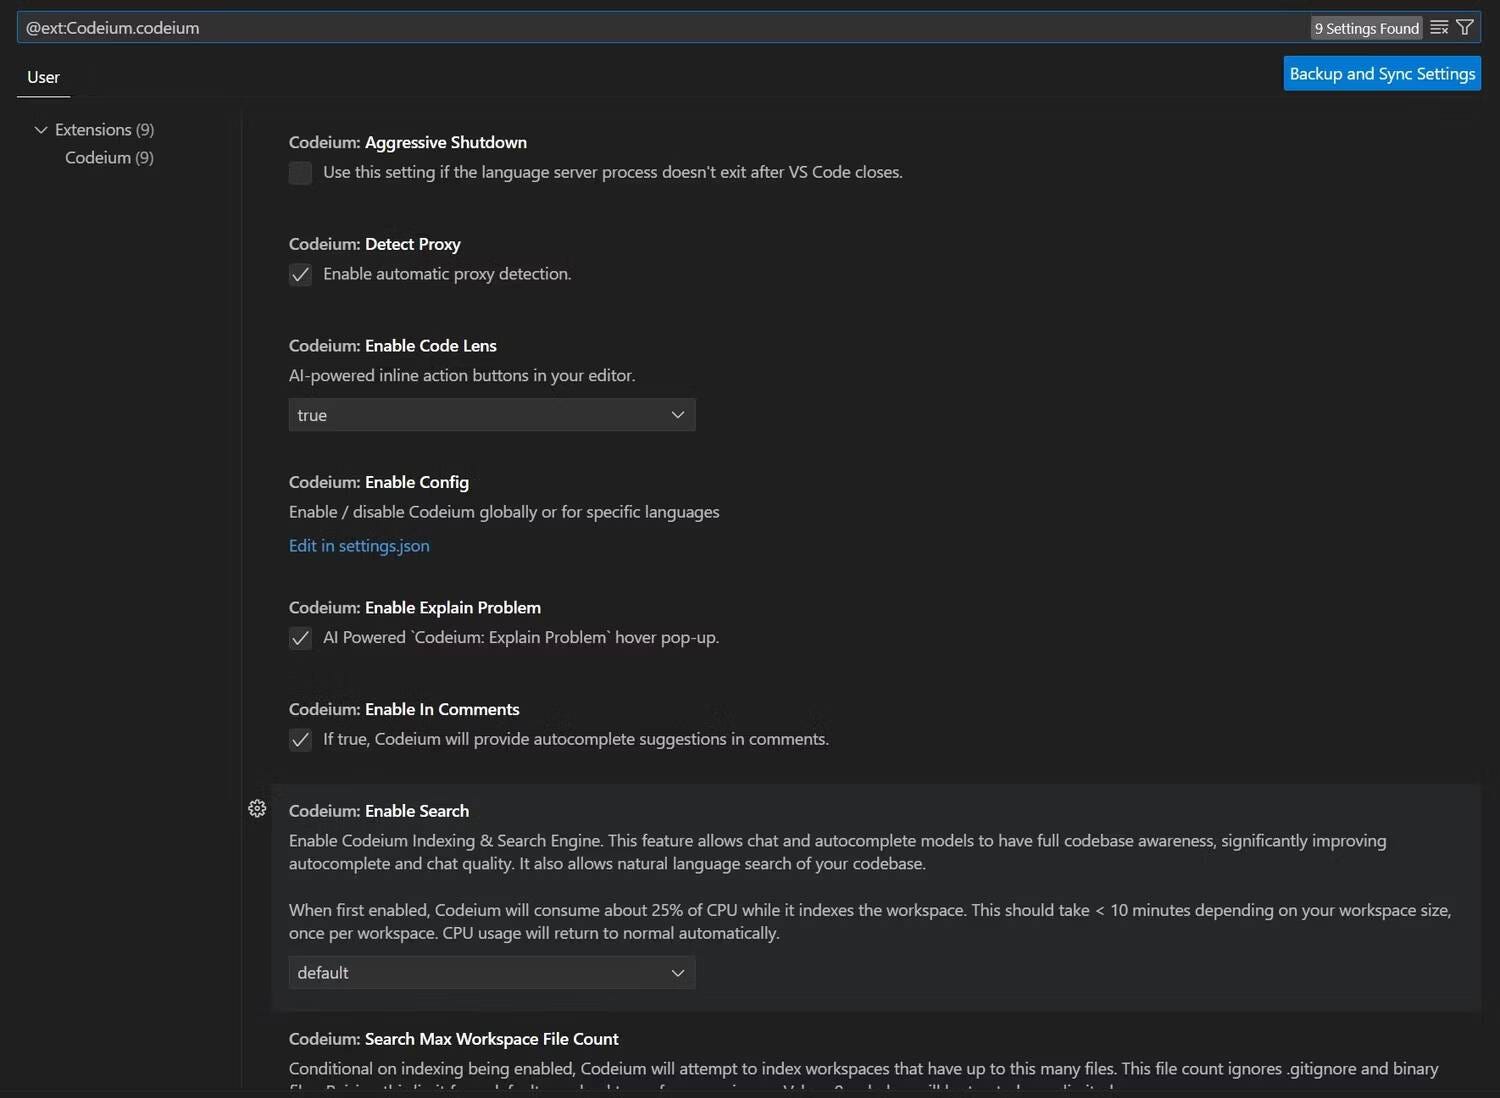Open the settings filter menu
This screenshot has width=1500, height=1098.
pos(1465,28)
